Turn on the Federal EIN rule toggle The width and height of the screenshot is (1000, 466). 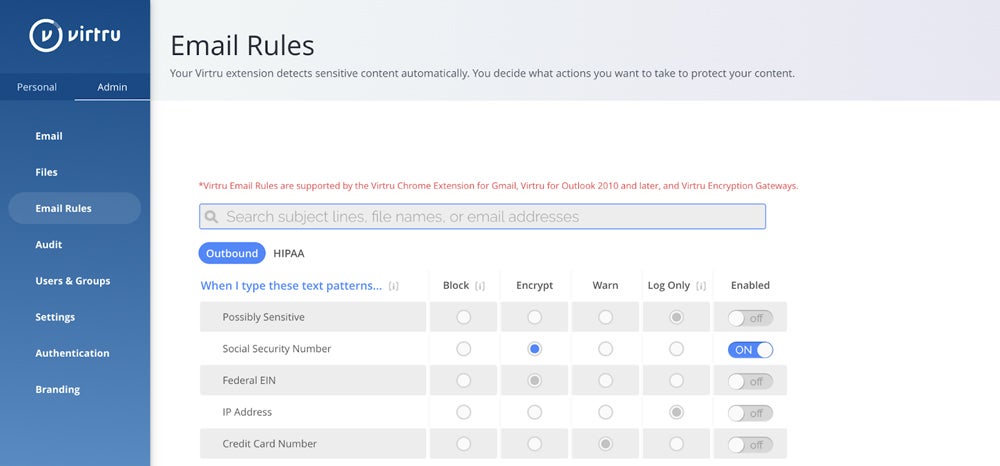[x=750, y=381]
